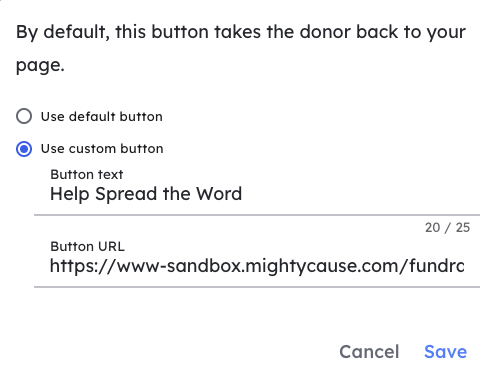Image resolution: width=494 pixels, height=385 pixels.
Task: Save the custom button settings
Action: pos(445,352)
